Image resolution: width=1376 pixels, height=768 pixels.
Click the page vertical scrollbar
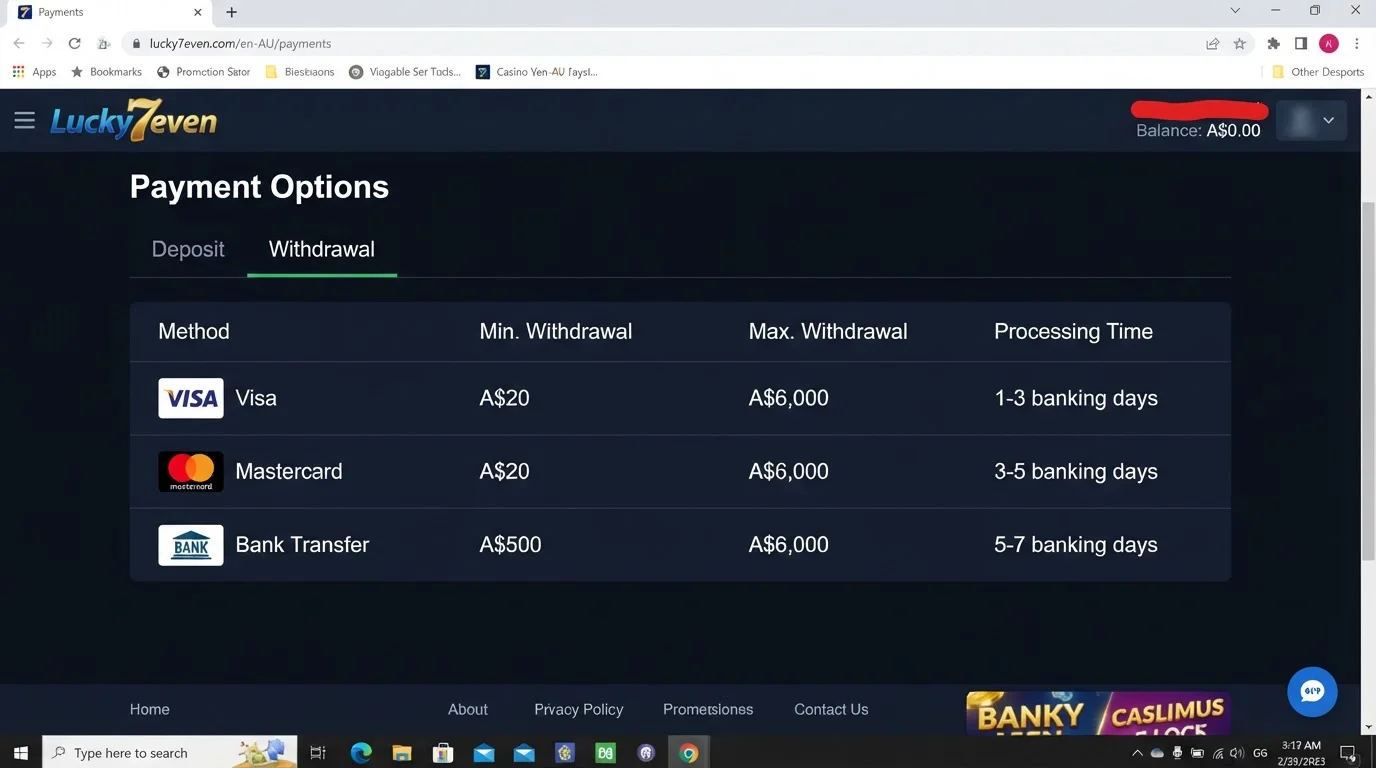[x=1368, y=380]
